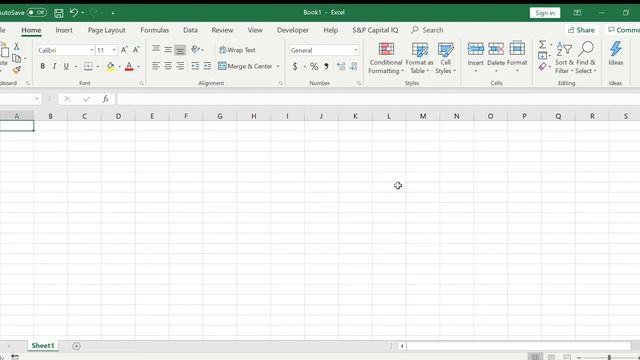Select Bottom Align icon
The width and height of the screenshot is (640, 360).
click(x=180, y=50)
